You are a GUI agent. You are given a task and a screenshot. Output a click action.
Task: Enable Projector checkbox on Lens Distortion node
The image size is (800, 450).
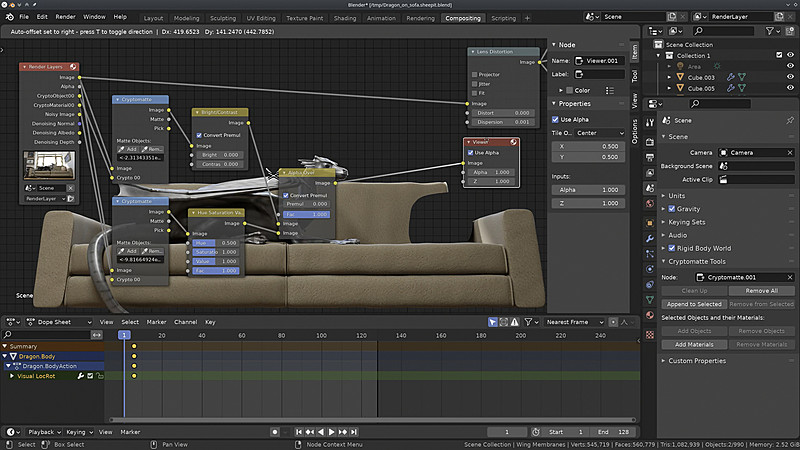pos(474,74)
